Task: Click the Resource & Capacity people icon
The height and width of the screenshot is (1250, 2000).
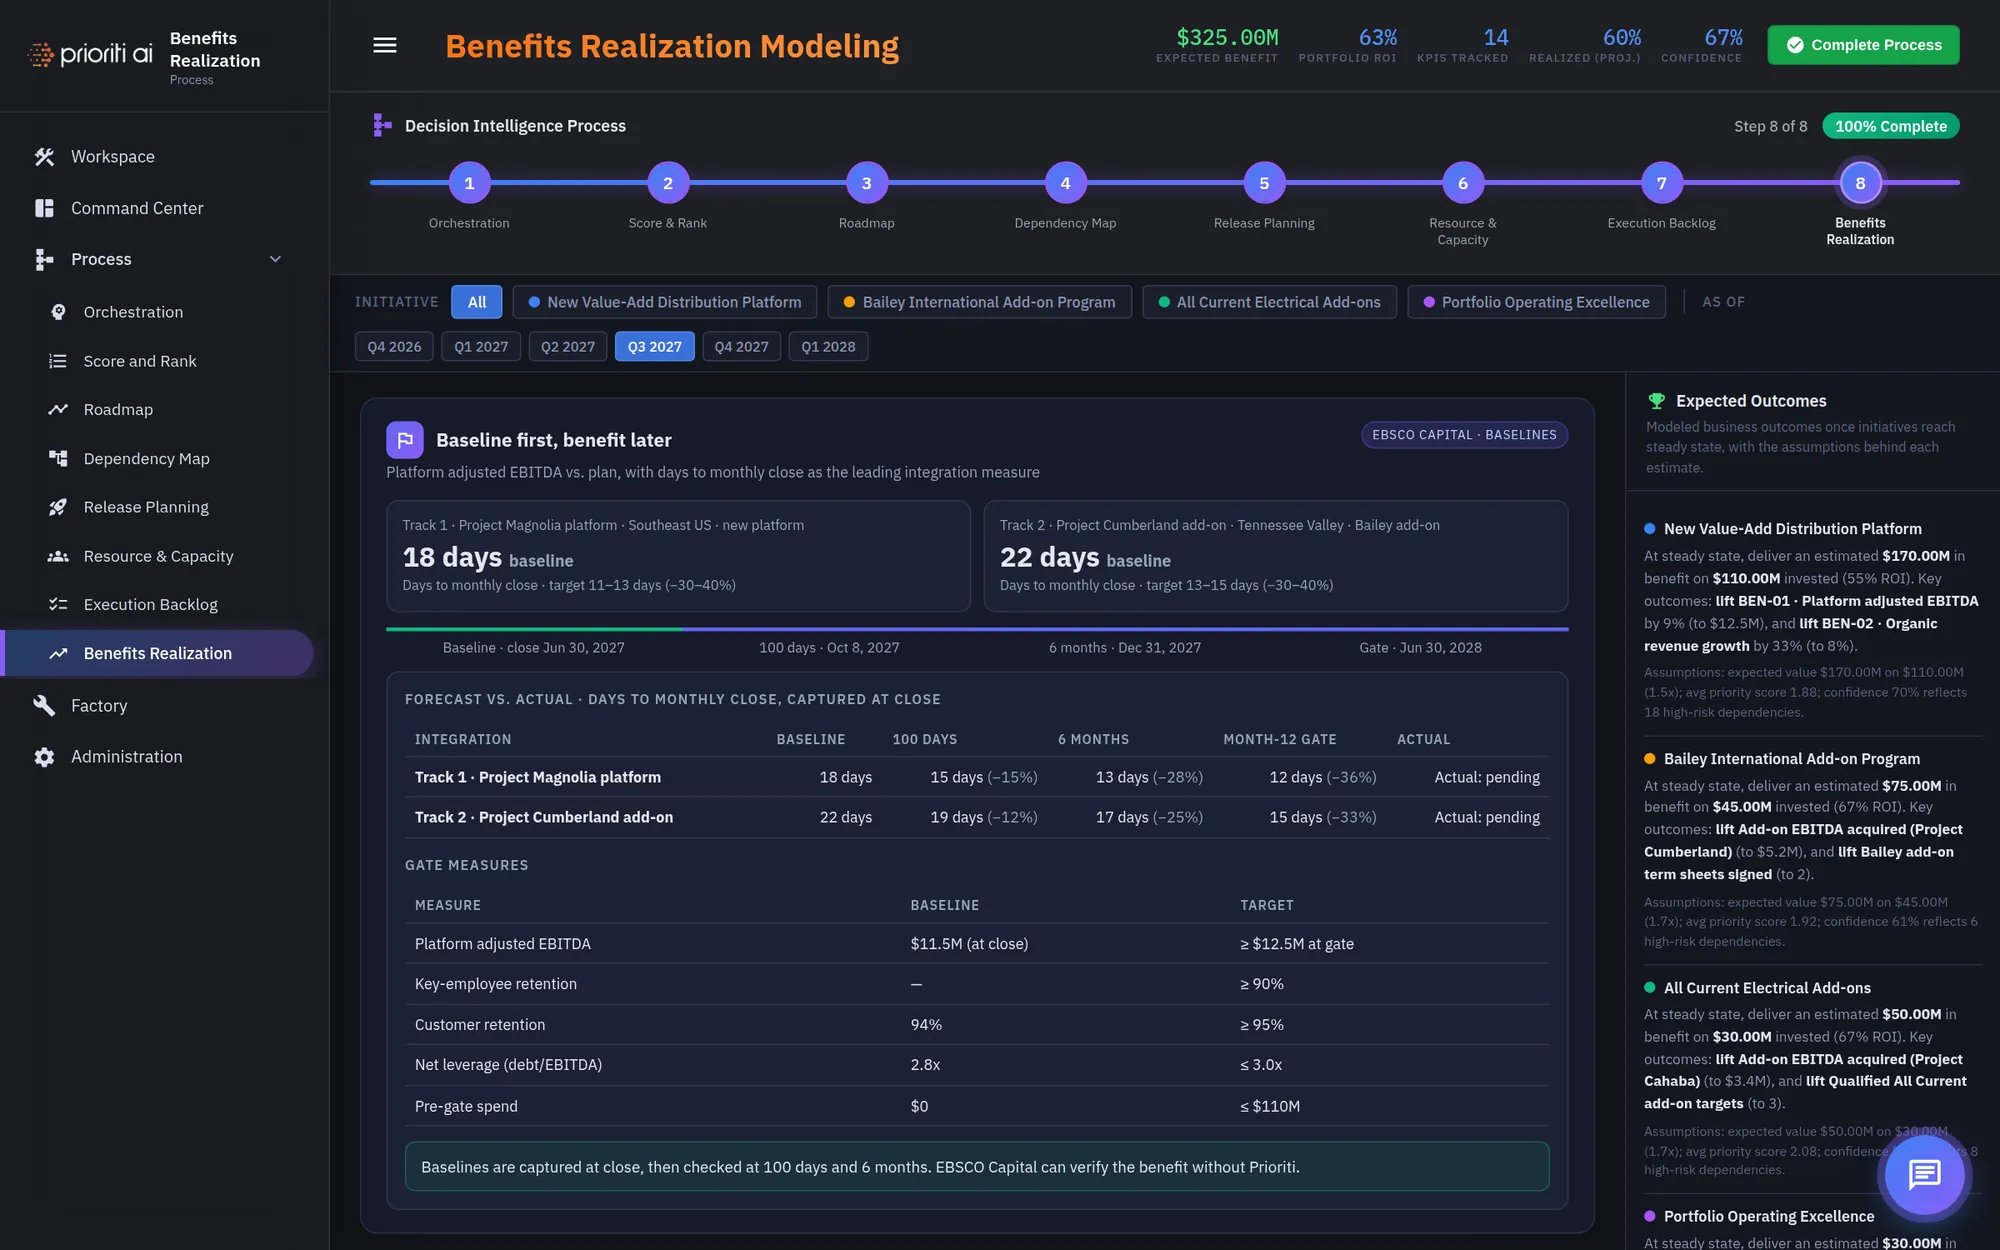Action: (58, 556)
